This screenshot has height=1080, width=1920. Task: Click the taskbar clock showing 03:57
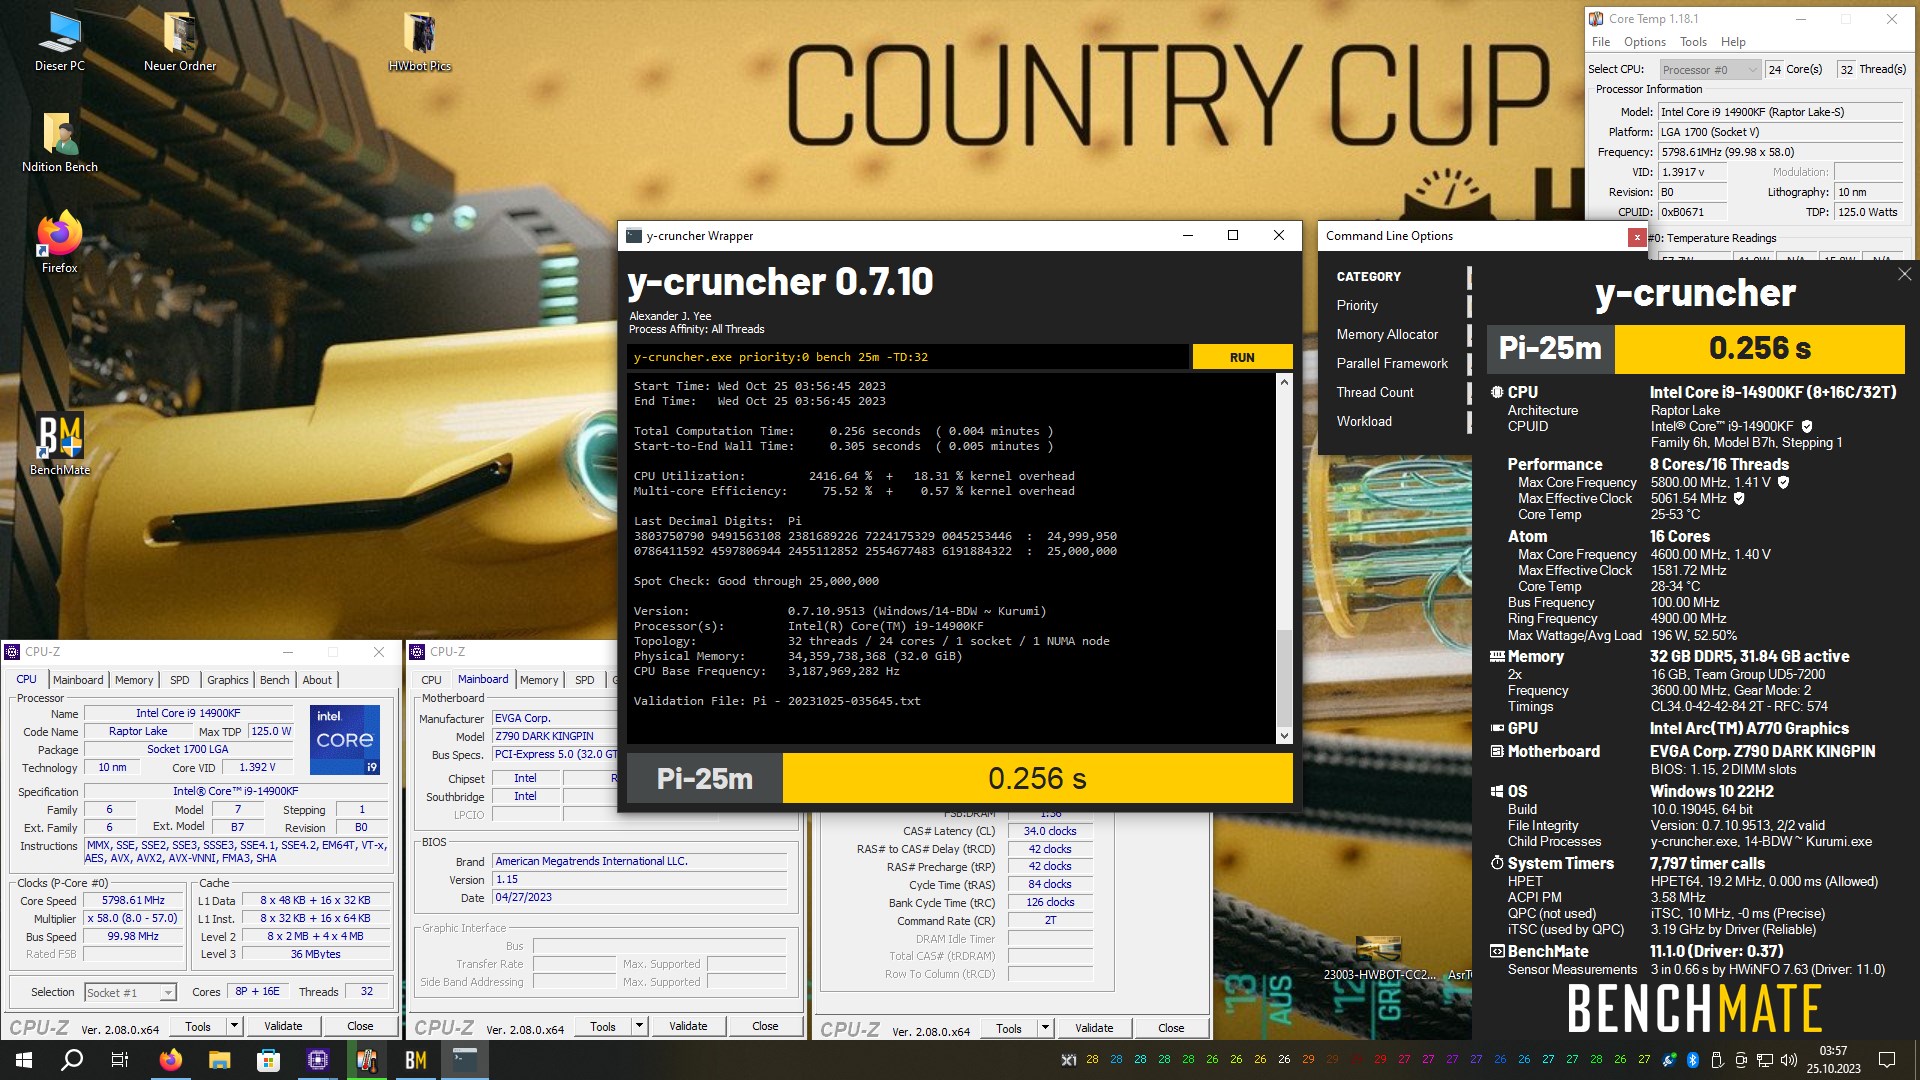1833,1060
